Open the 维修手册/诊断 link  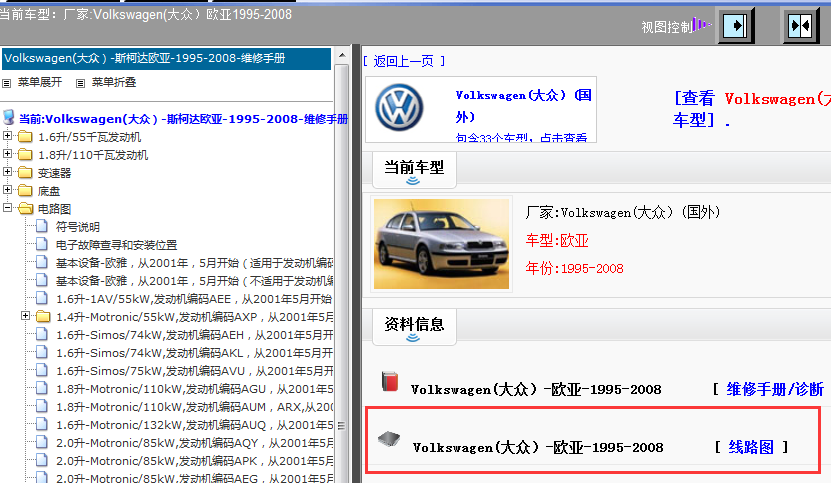click(775, 389)
